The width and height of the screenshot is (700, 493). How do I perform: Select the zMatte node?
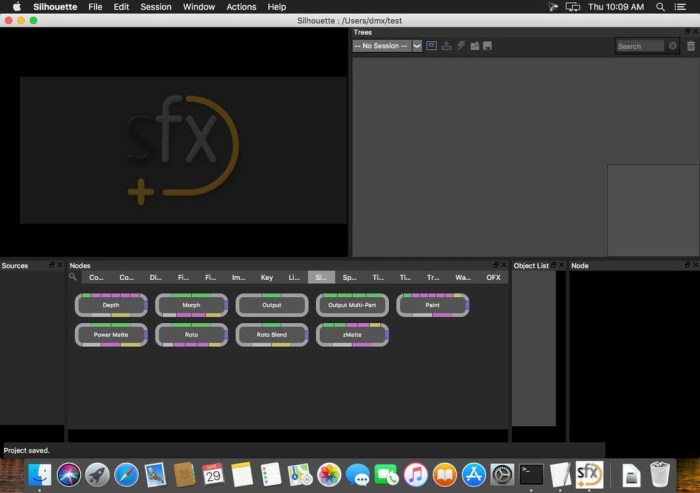coord(352,335)
